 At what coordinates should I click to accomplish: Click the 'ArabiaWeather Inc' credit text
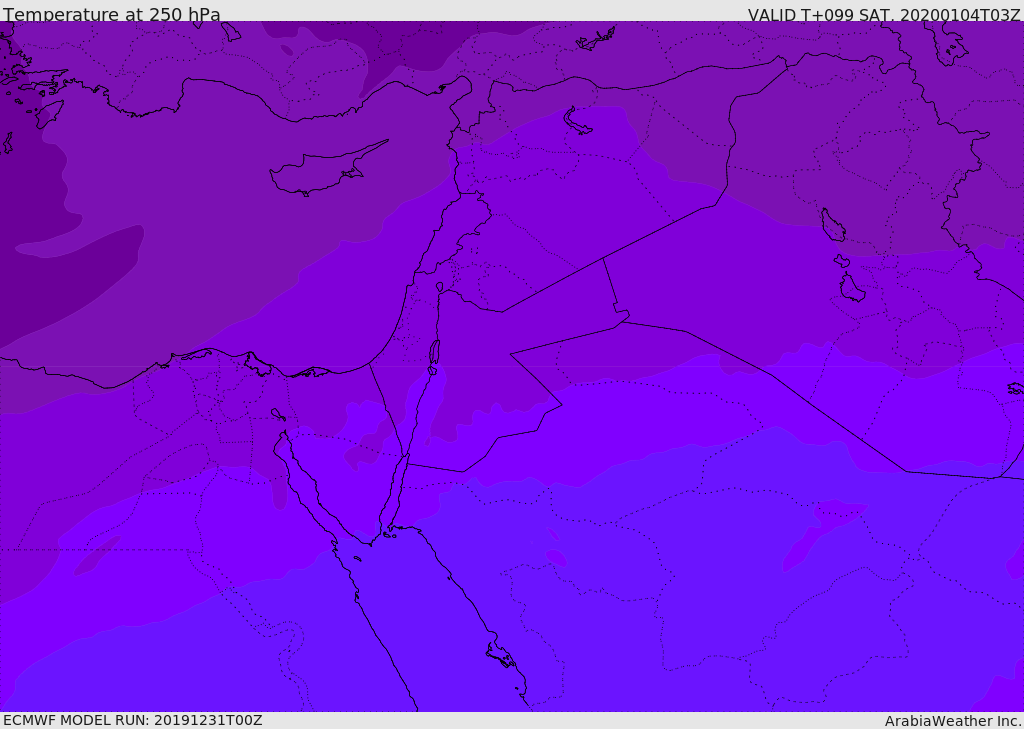[952, 721]
